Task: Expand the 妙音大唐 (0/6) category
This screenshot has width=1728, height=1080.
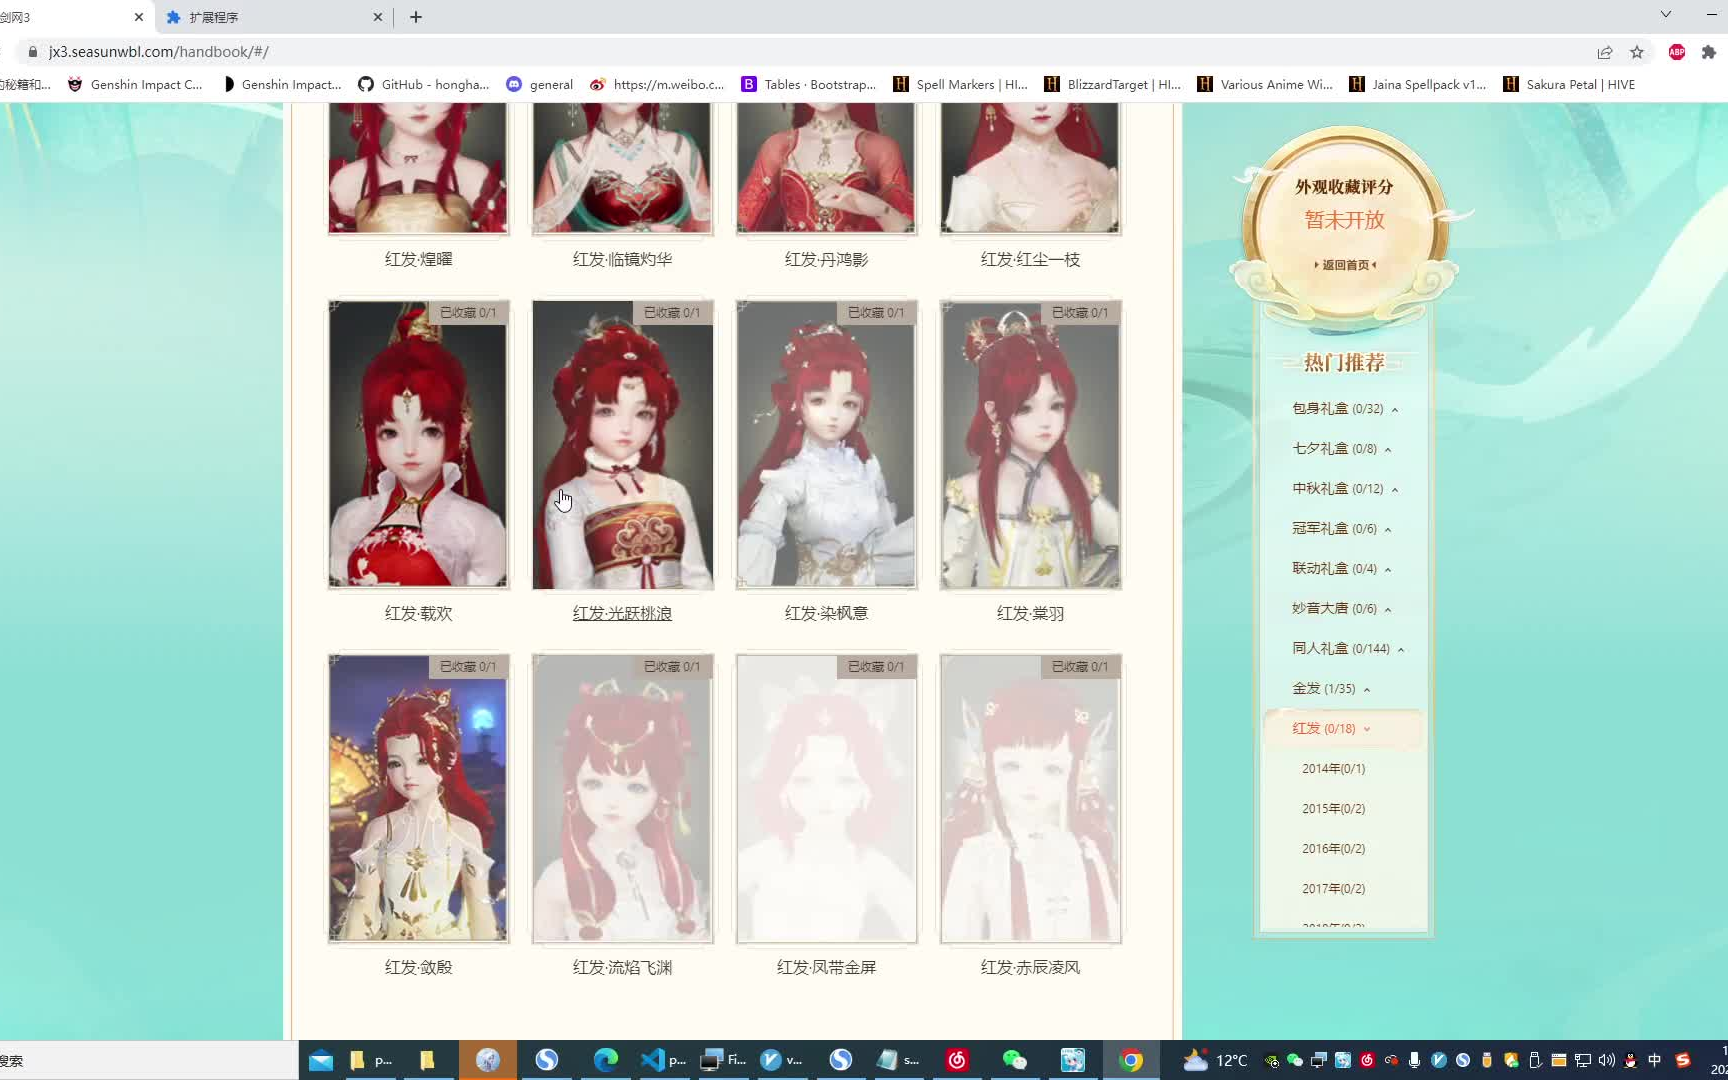Action: [x=1342, y=609]
